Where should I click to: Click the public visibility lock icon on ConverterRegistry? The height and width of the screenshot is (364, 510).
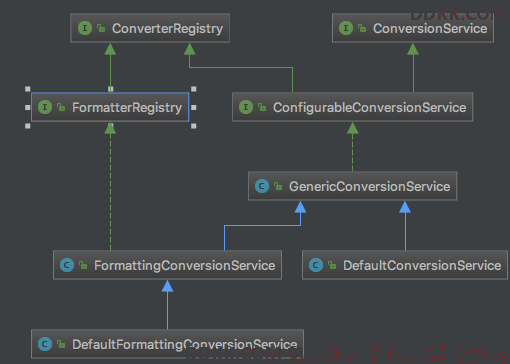[101, 28]
